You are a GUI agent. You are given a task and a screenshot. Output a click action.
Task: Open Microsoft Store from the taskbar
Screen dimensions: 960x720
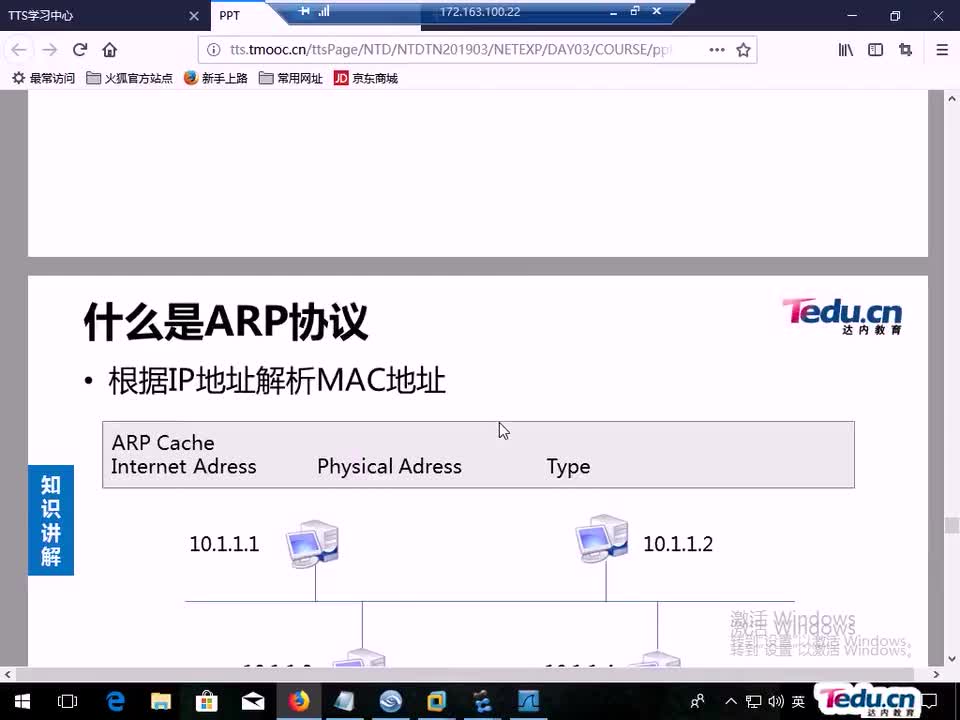pos(207,701)
